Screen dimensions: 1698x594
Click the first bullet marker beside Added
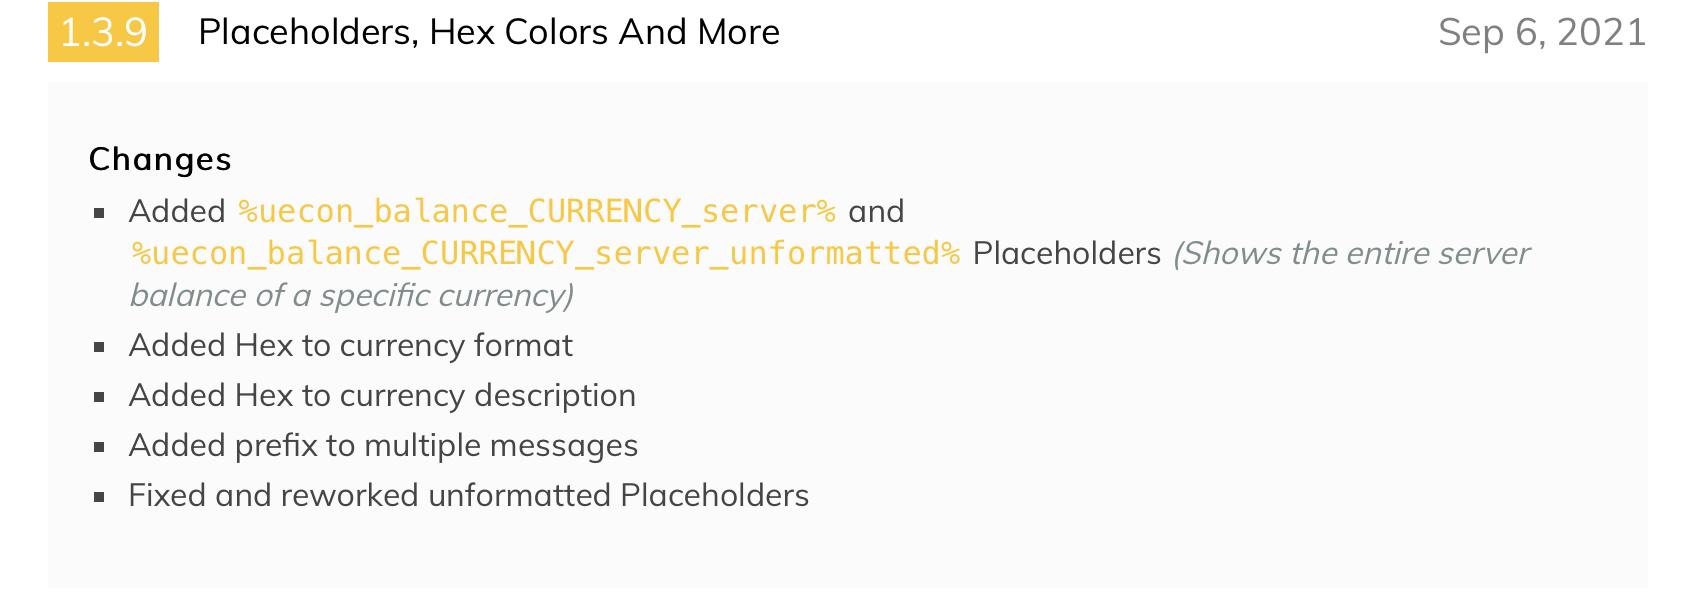coord(99,212)
